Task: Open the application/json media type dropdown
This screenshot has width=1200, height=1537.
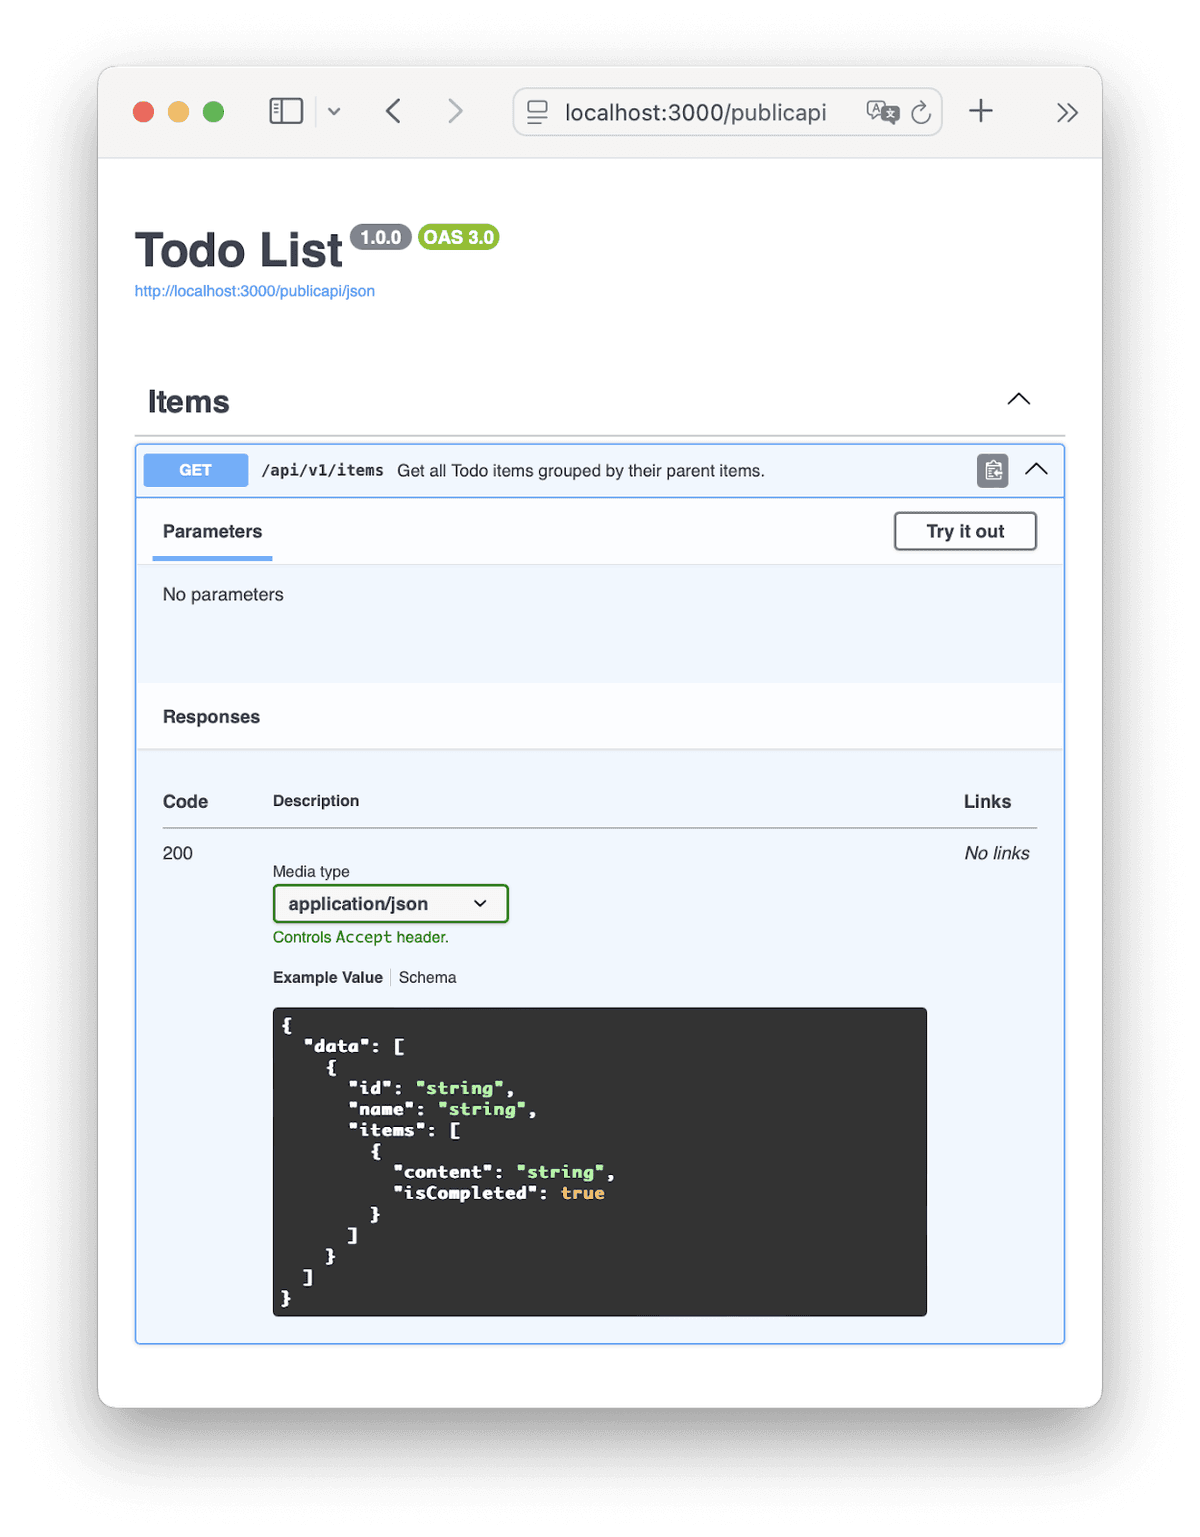Action: coord(390,903)
